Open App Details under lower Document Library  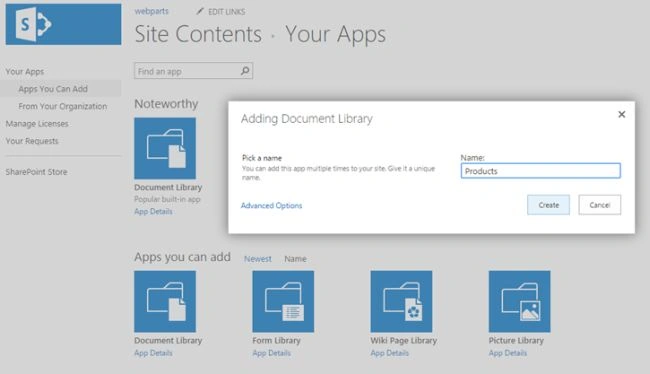[153, 353]
